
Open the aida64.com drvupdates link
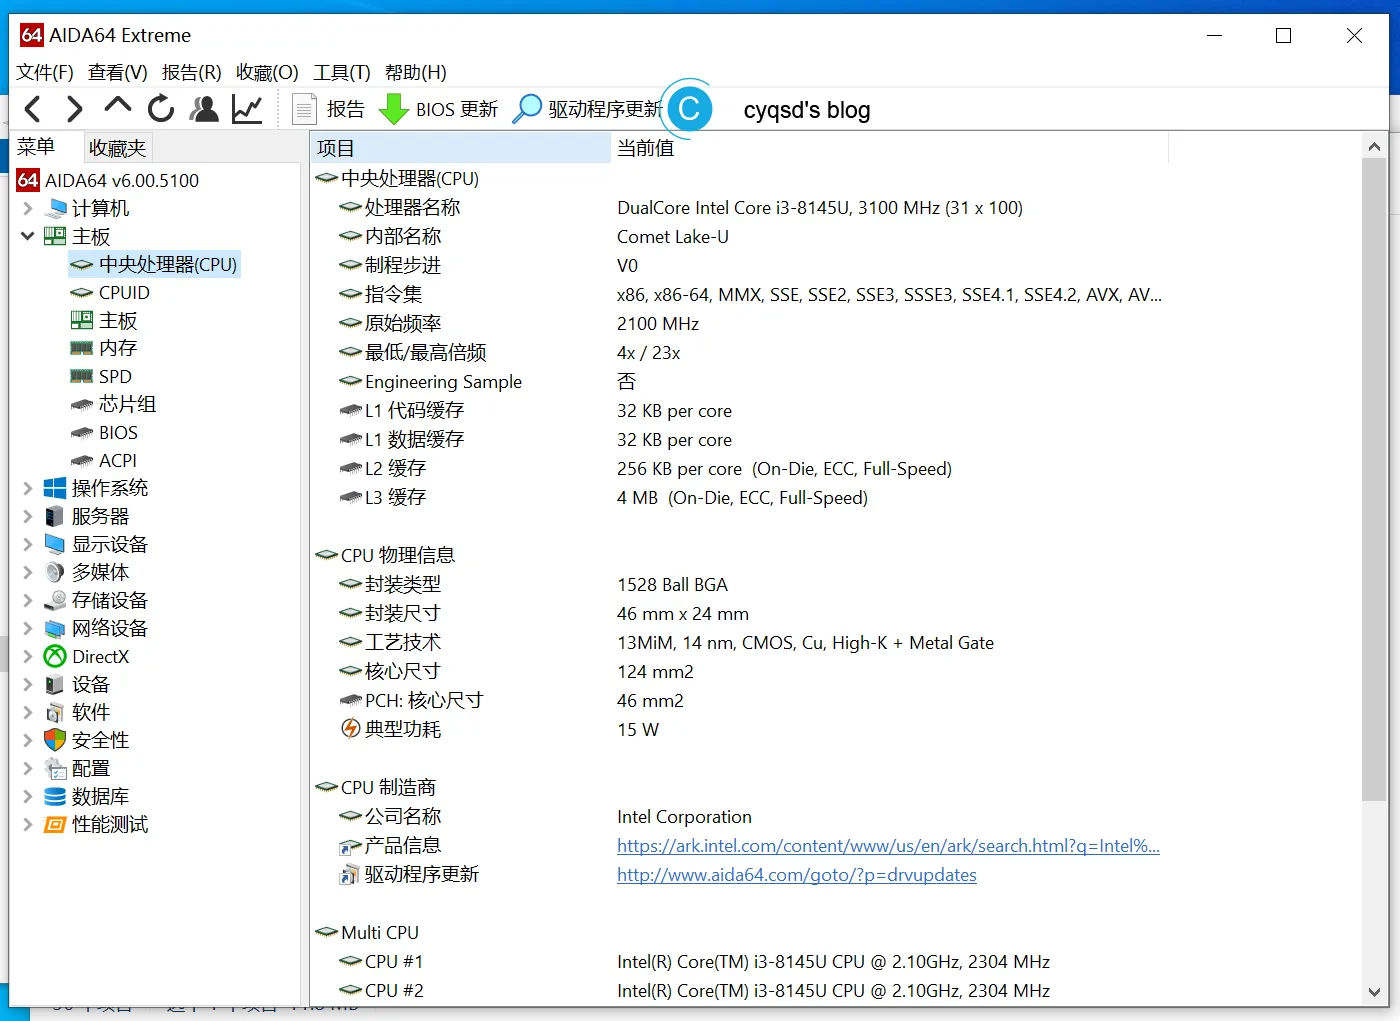pyautogui.click(x=797, y=875)
